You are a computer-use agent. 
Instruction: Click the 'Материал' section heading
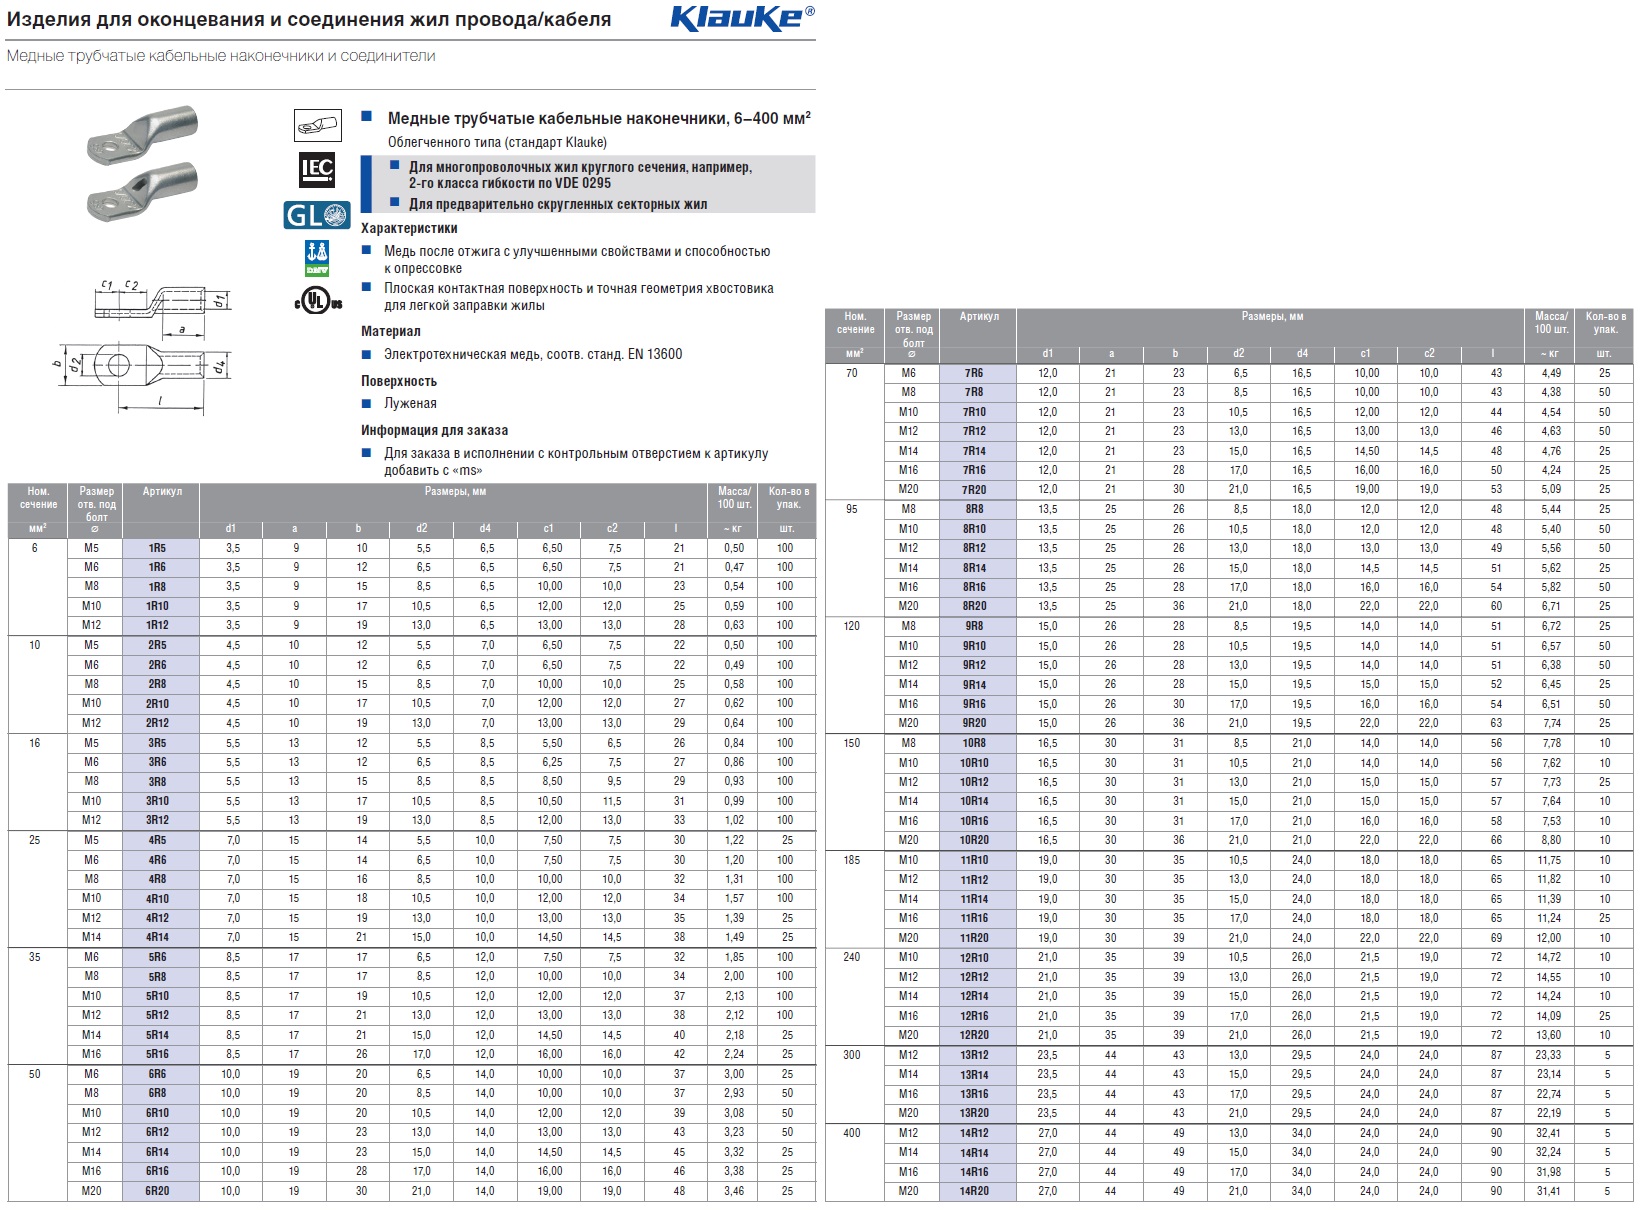(390, 331)
